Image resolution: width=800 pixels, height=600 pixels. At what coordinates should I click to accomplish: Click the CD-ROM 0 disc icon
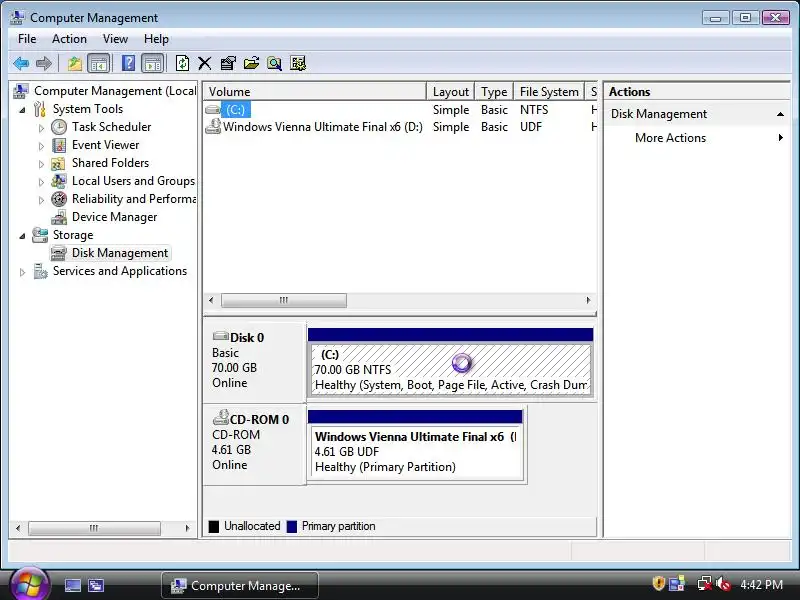(220, 417)
